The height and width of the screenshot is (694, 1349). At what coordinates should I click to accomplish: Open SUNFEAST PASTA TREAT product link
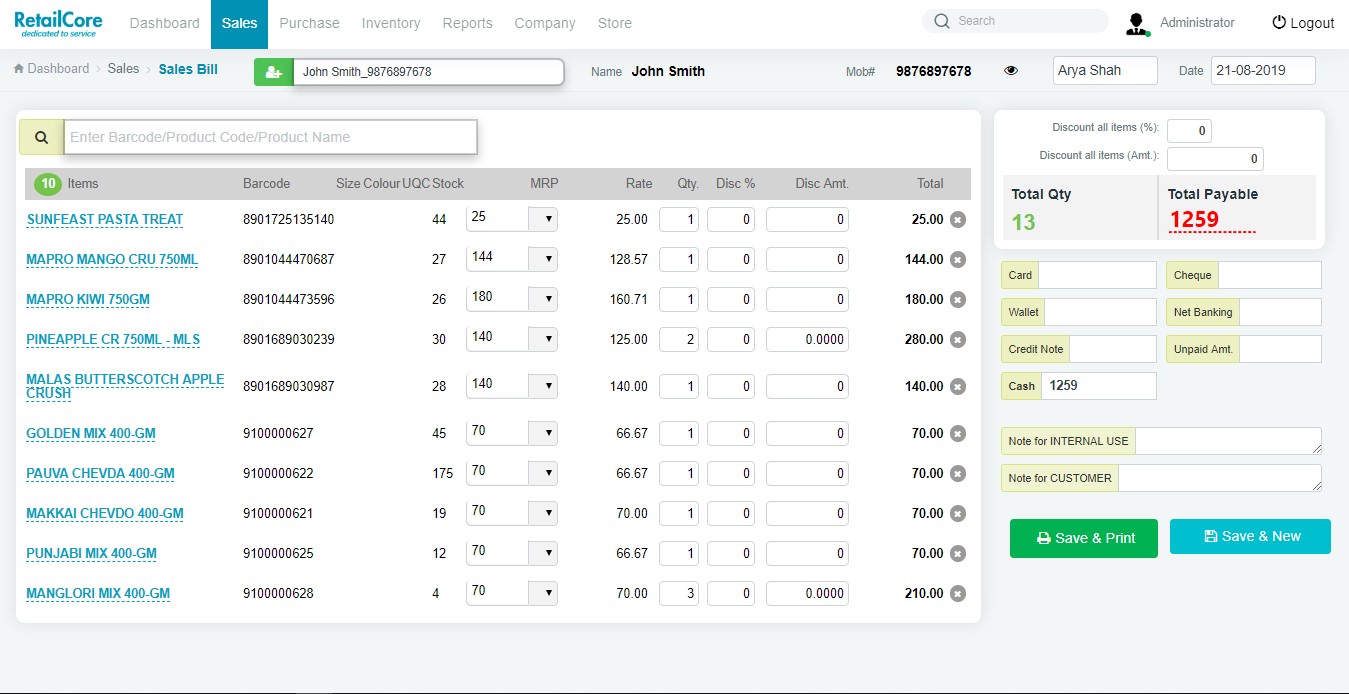click(105, 220)
